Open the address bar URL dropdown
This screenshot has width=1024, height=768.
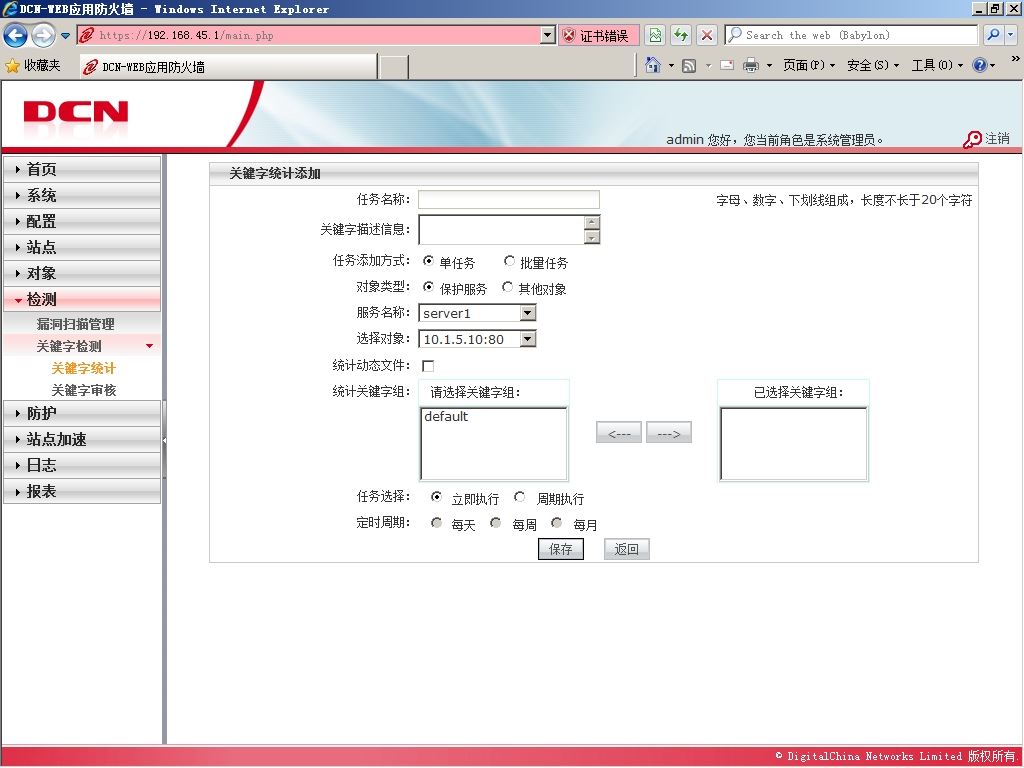(x=548, y=35)
